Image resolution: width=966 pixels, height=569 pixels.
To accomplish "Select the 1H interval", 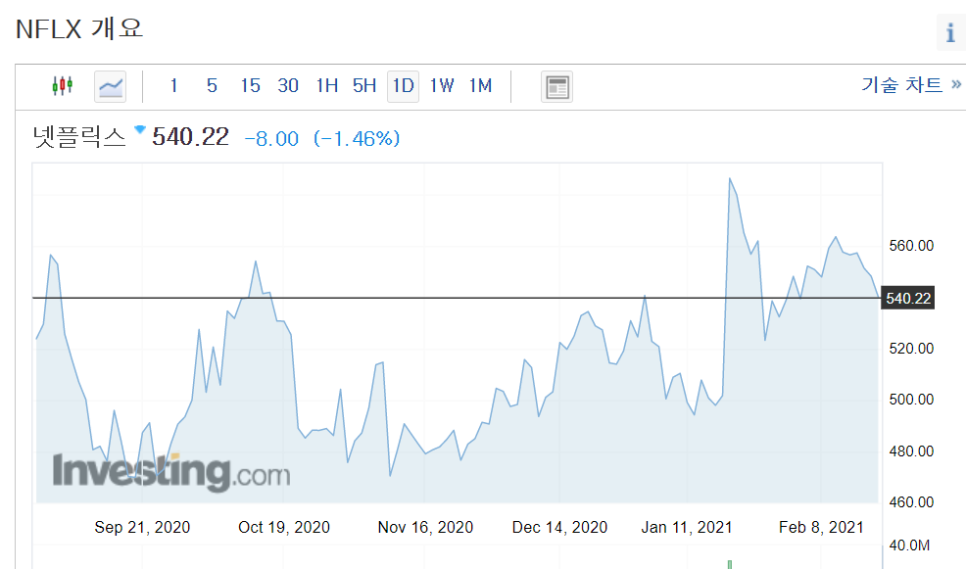I will tap(327, 86).
